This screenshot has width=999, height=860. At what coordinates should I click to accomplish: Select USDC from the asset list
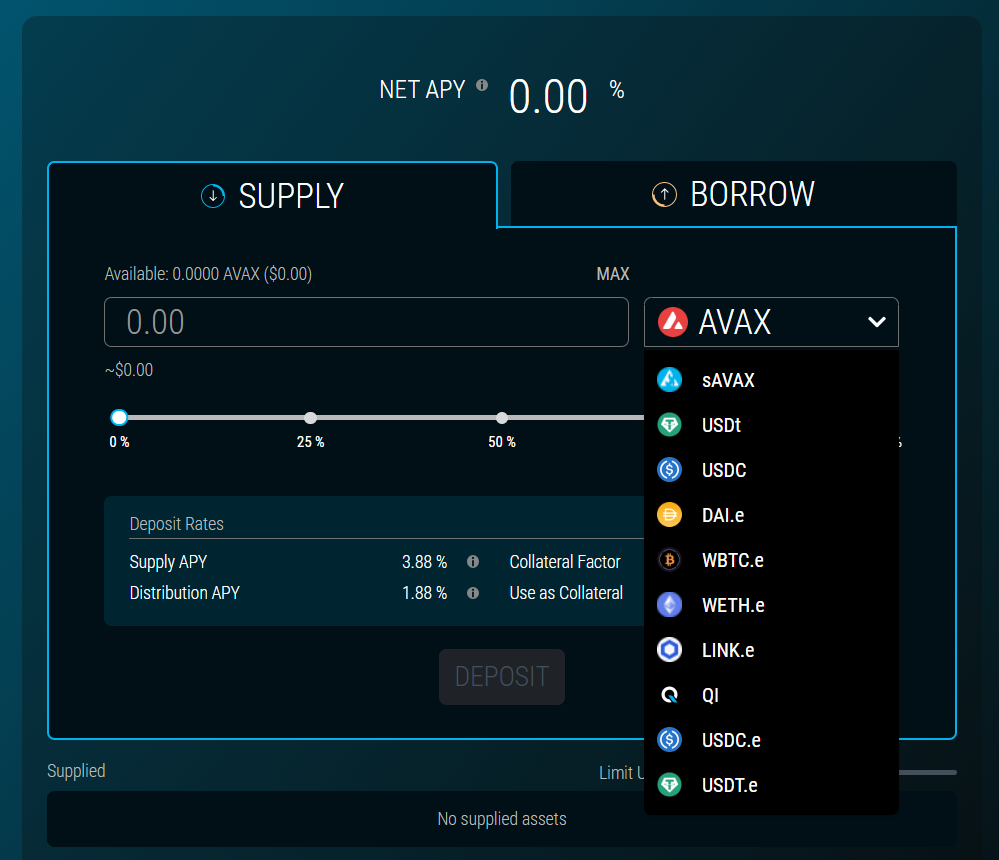tap(772, 470)
